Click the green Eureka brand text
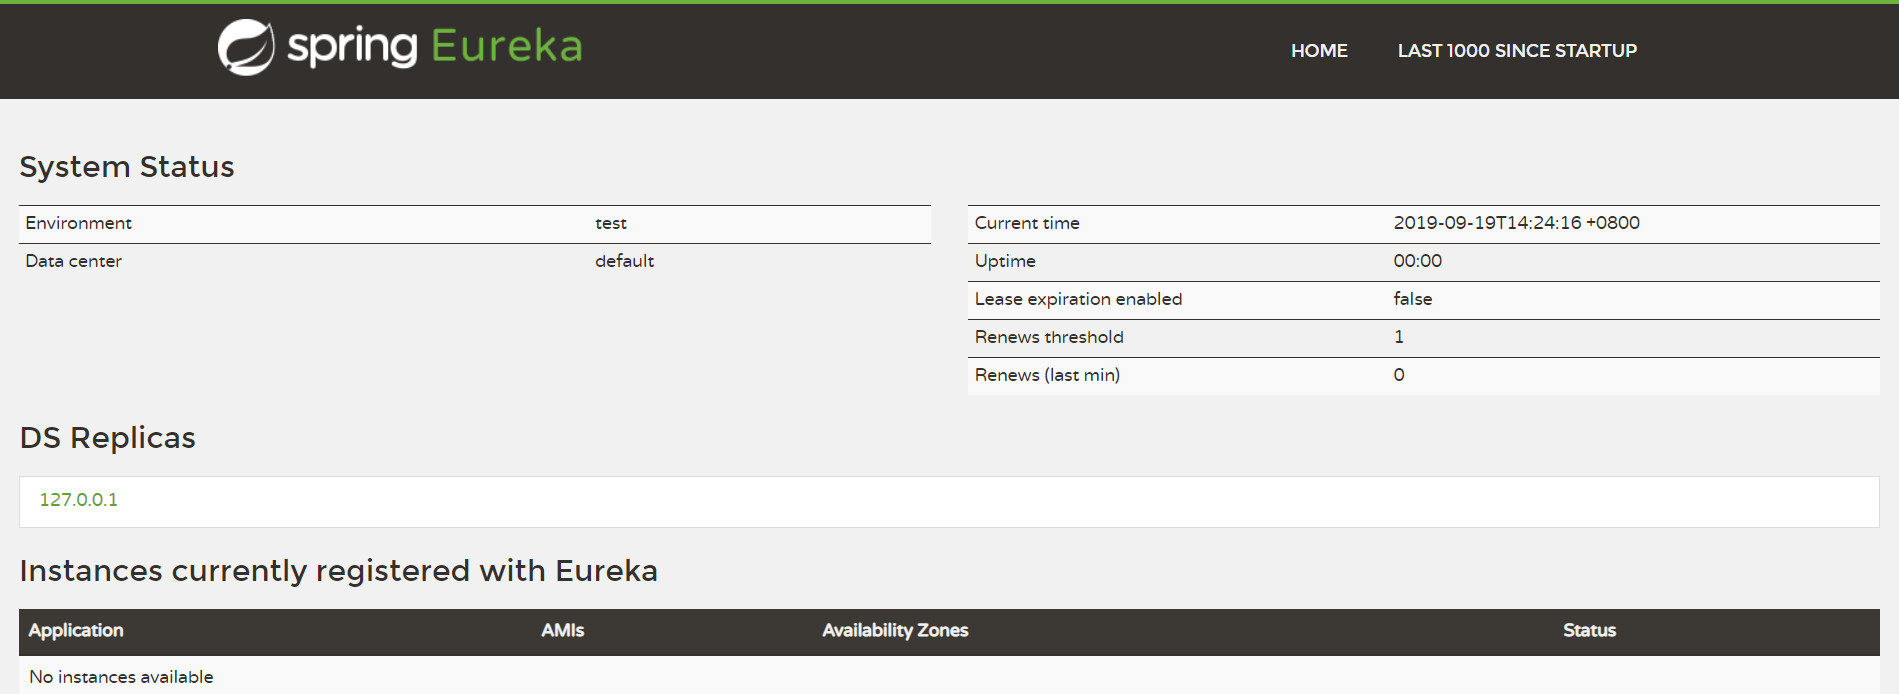Image resolution: width=1899 pixels, height=694 pixels. click(506, 46)
